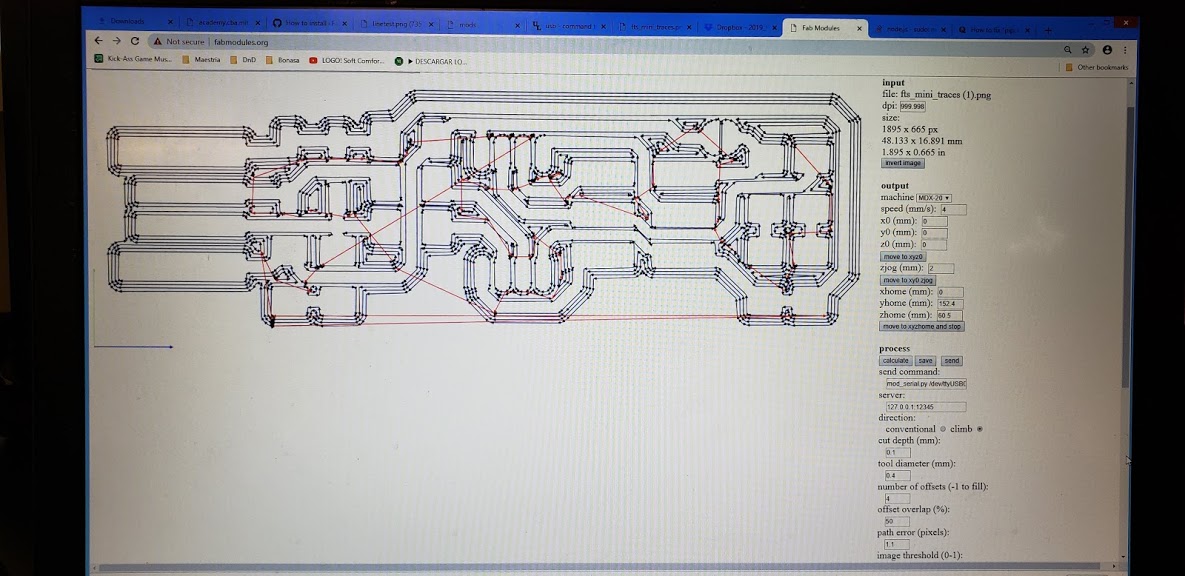Image resolution: width=1185 pixels, height=576 pixels.
Task: Click the yhome (mm) input field
Action: (x=949, y=303)
